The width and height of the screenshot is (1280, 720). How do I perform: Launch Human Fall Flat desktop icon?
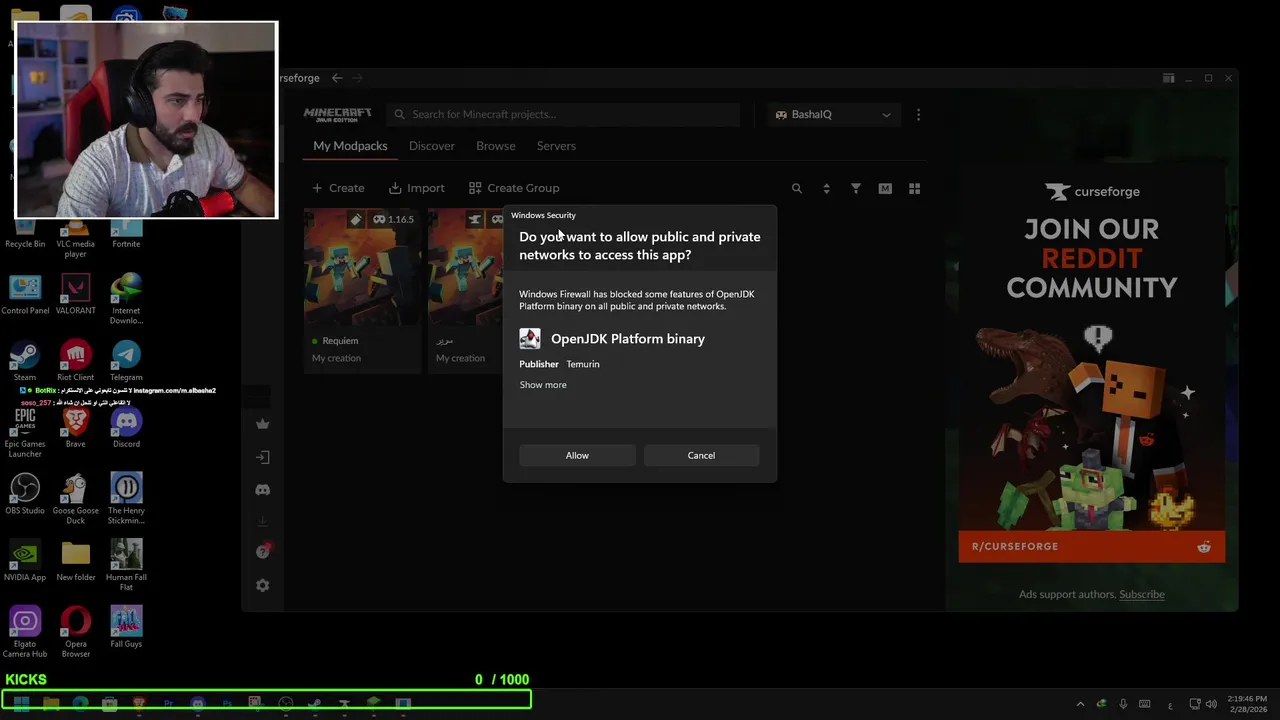(126, 565)
